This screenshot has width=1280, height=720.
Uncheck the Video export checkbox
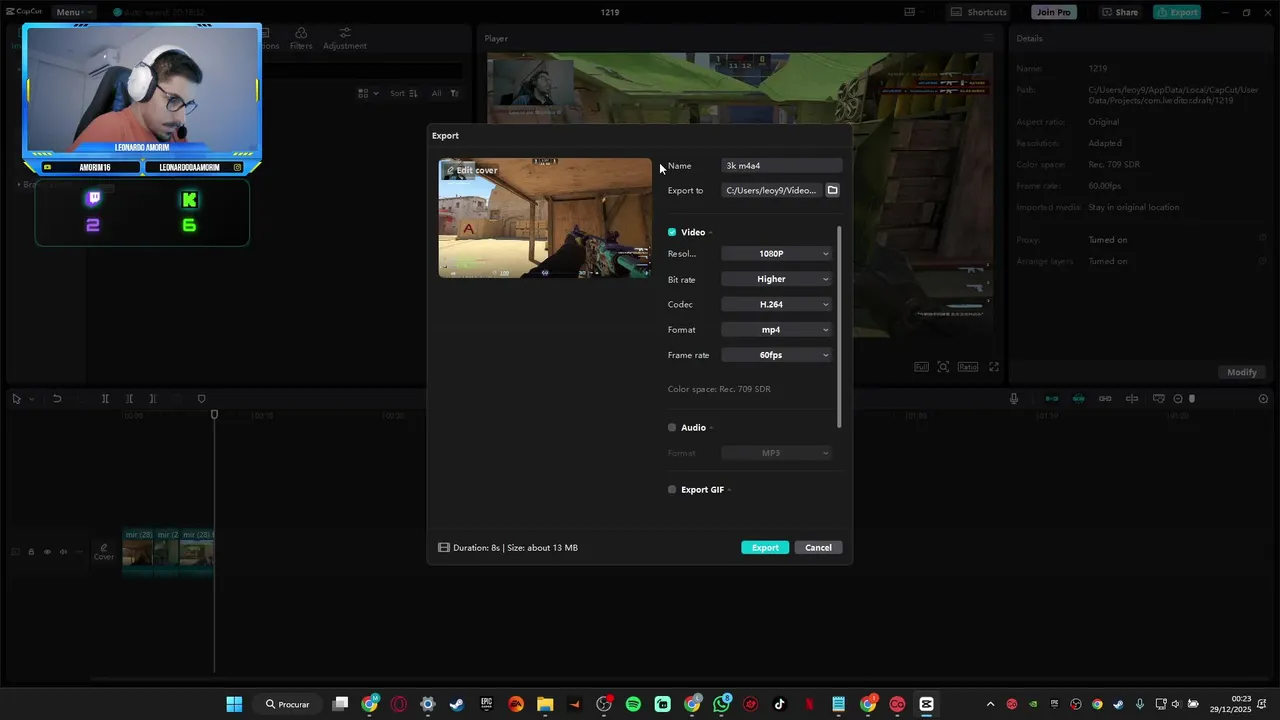(x=672, y=232)
